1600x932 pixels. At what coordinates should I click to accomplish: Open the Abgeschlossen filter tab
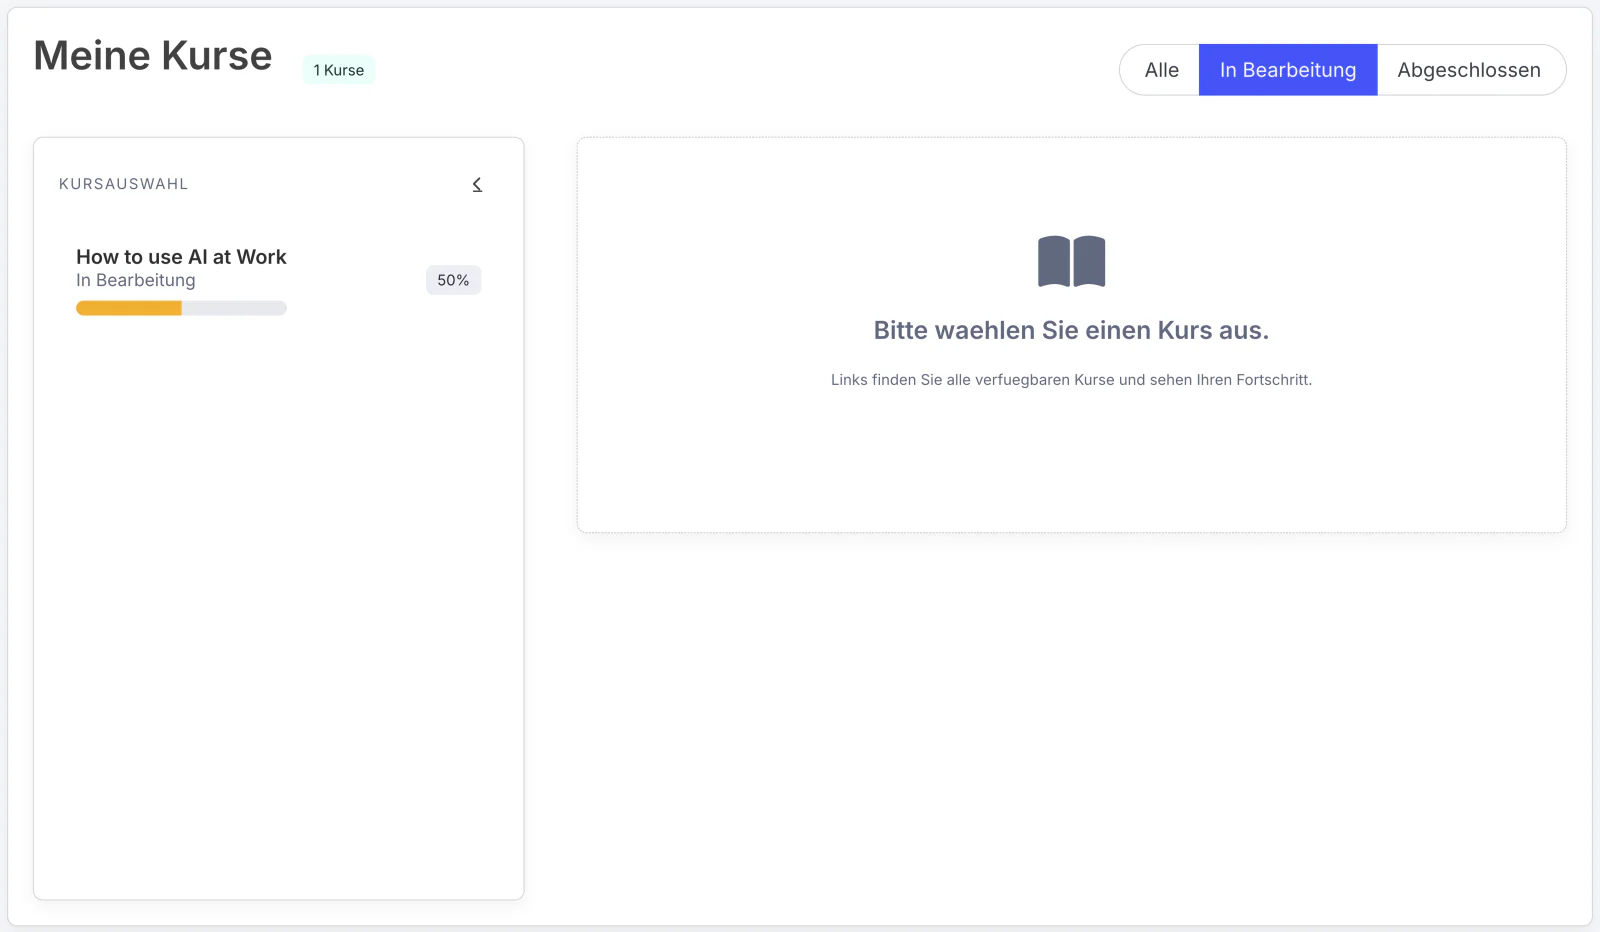[x=1470, y=70]
